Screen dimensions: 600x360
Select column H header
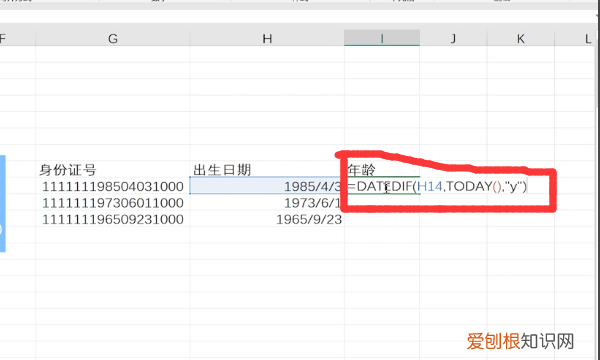click(267, 38)
